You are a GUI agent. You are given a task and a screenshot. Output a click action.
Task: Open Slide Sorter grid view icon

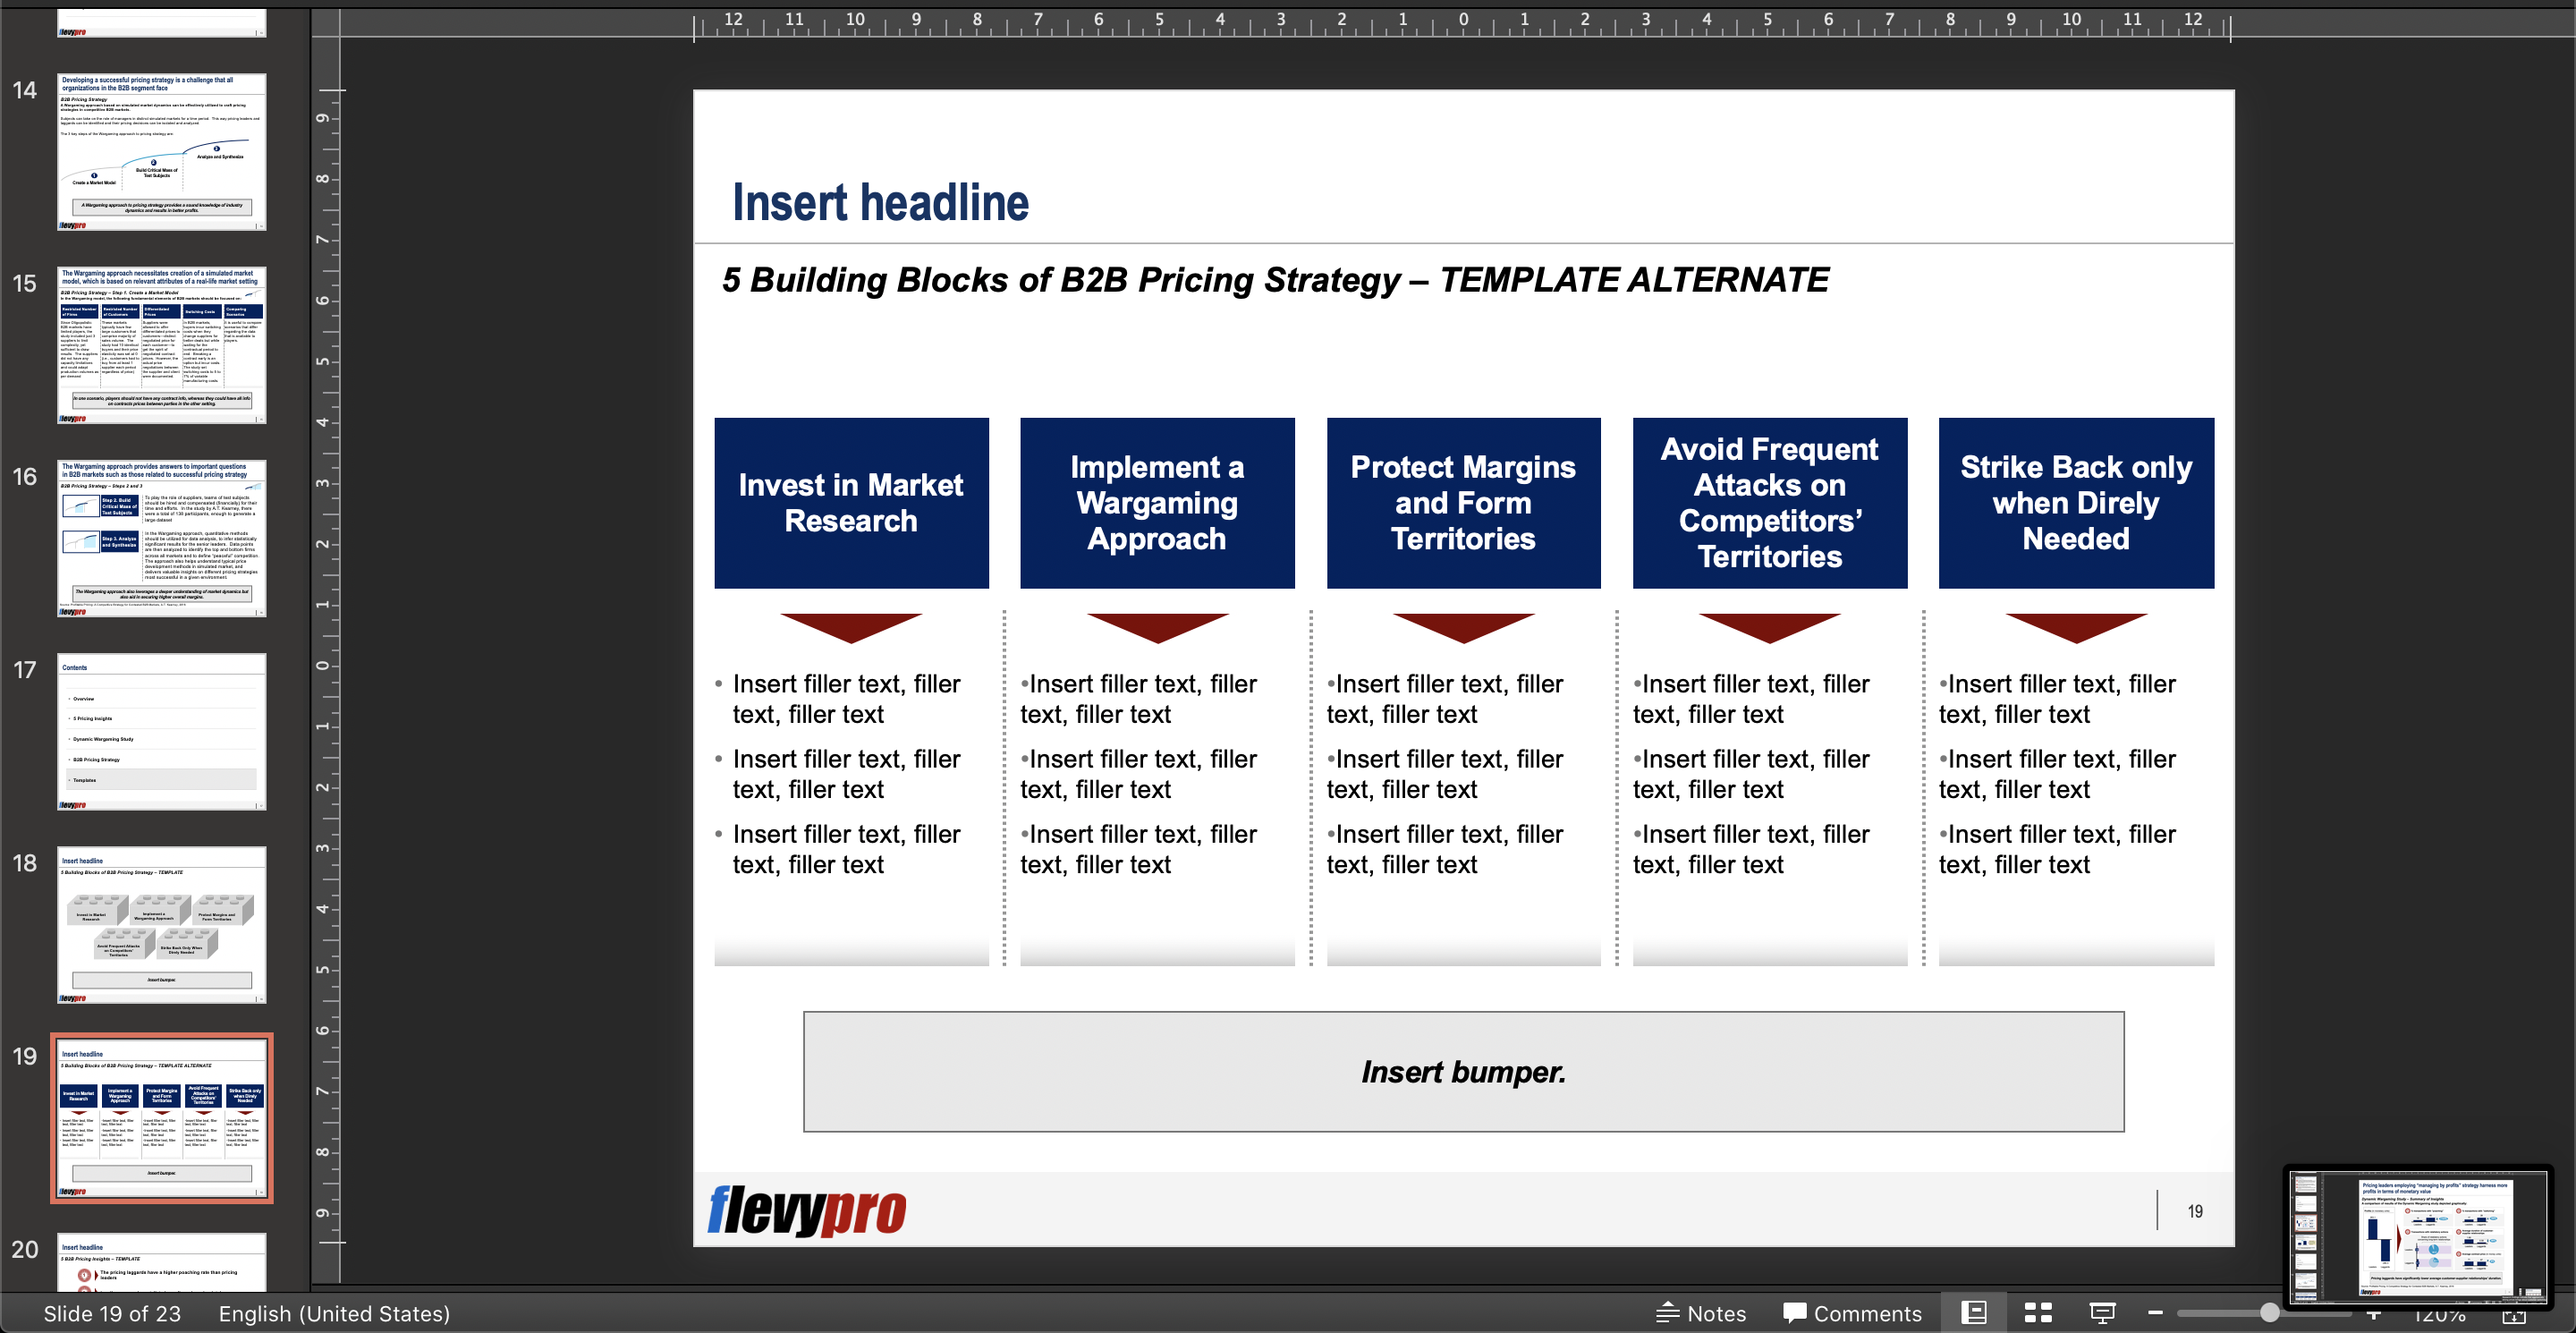pos(2038,1313)
